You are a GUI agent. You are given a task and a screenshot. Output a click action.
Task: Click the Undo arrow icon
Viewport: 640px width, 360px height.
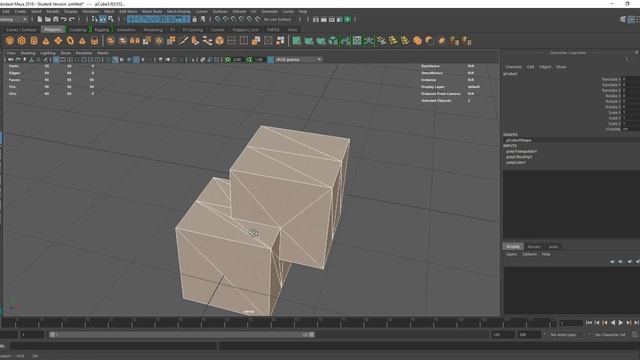coord(64,19)
